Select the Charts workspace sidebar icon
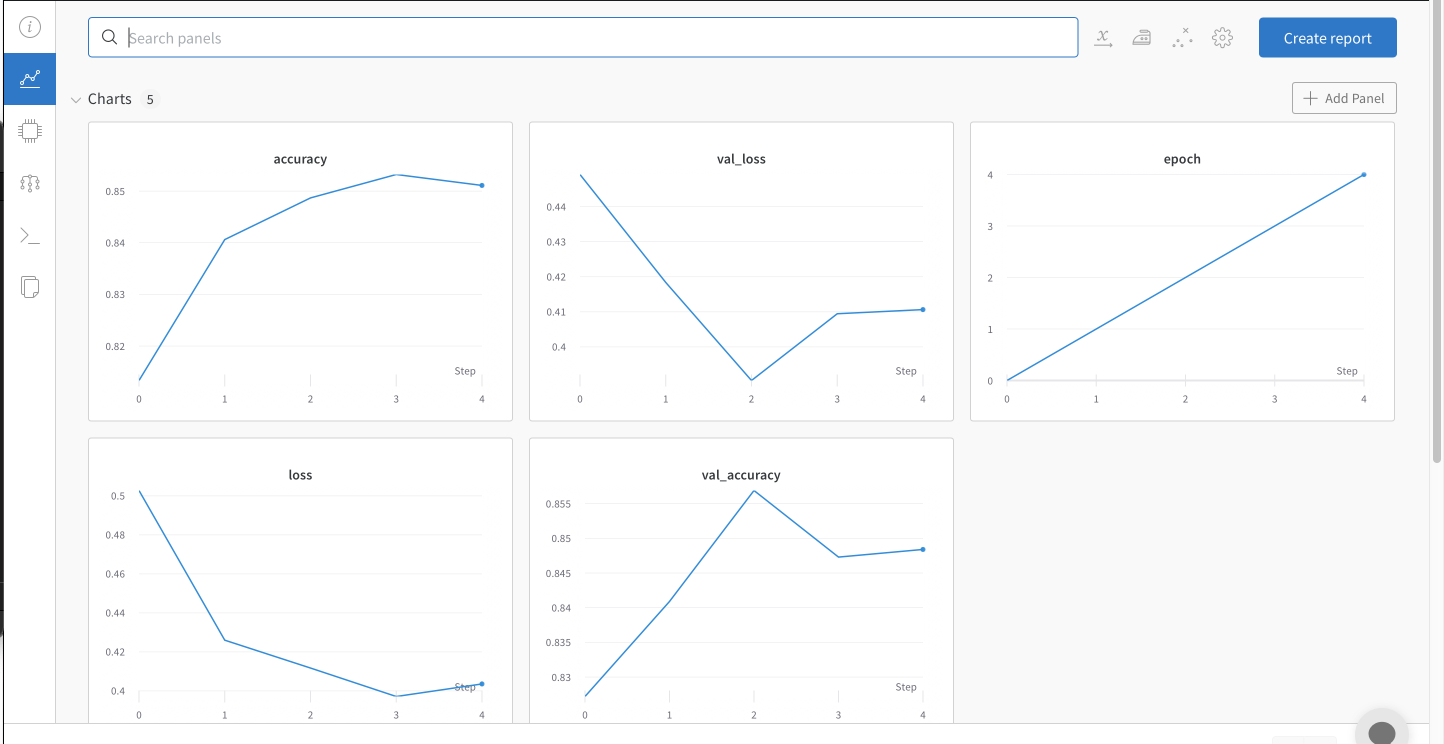Image resolution: width=1444 pixels, height=744 pixels. click(x=30, y=79)
